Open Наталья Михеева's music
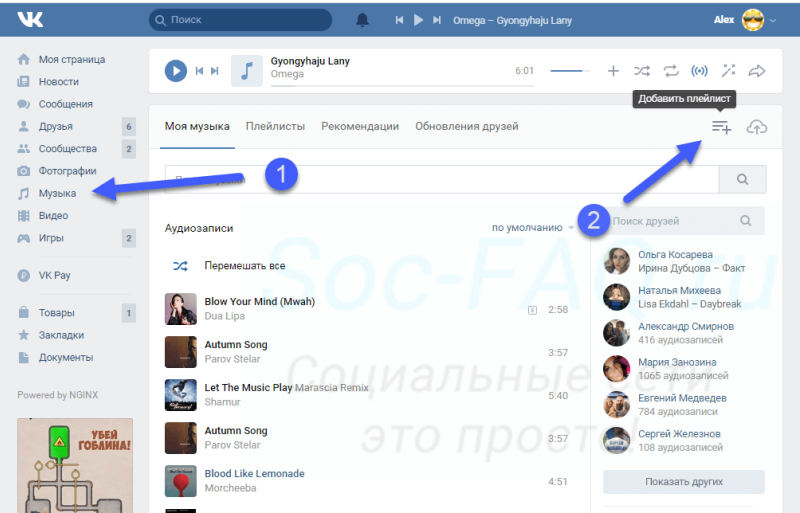 (x=683, y=297)
